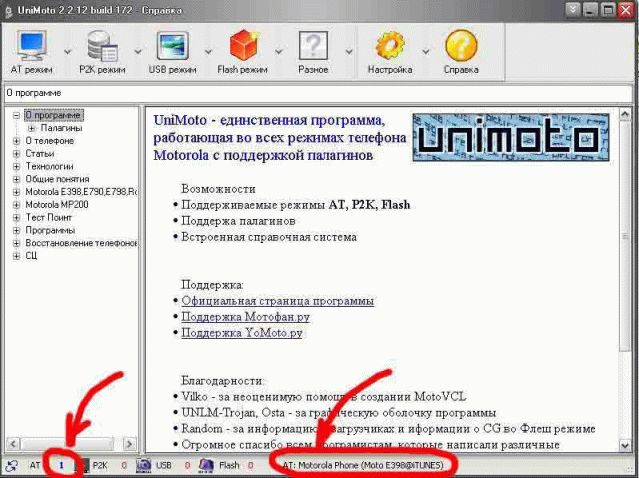
Task: Click the UniMoto application title bar icon
Action: (8, 11)
